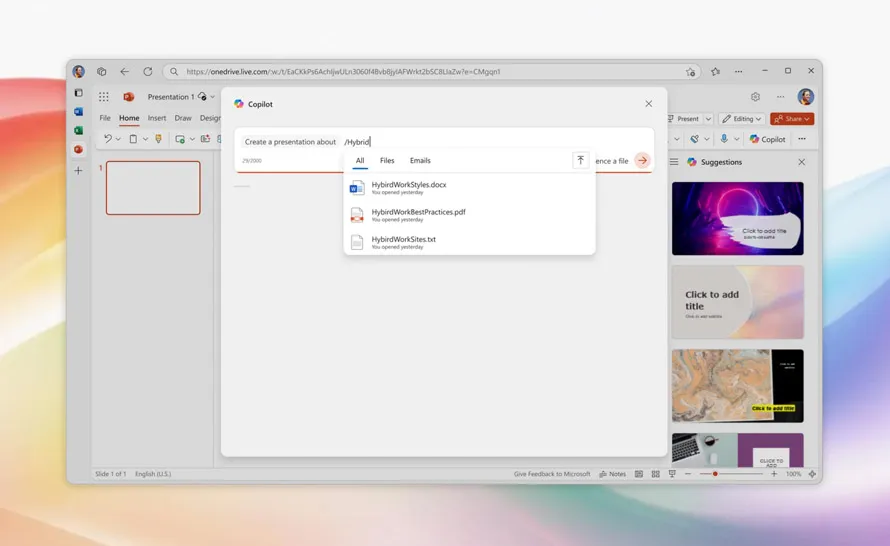This screenshot has width=890, height=546.
Task: Click the upload file arrow icon
Action: click(x=580, y=161)
